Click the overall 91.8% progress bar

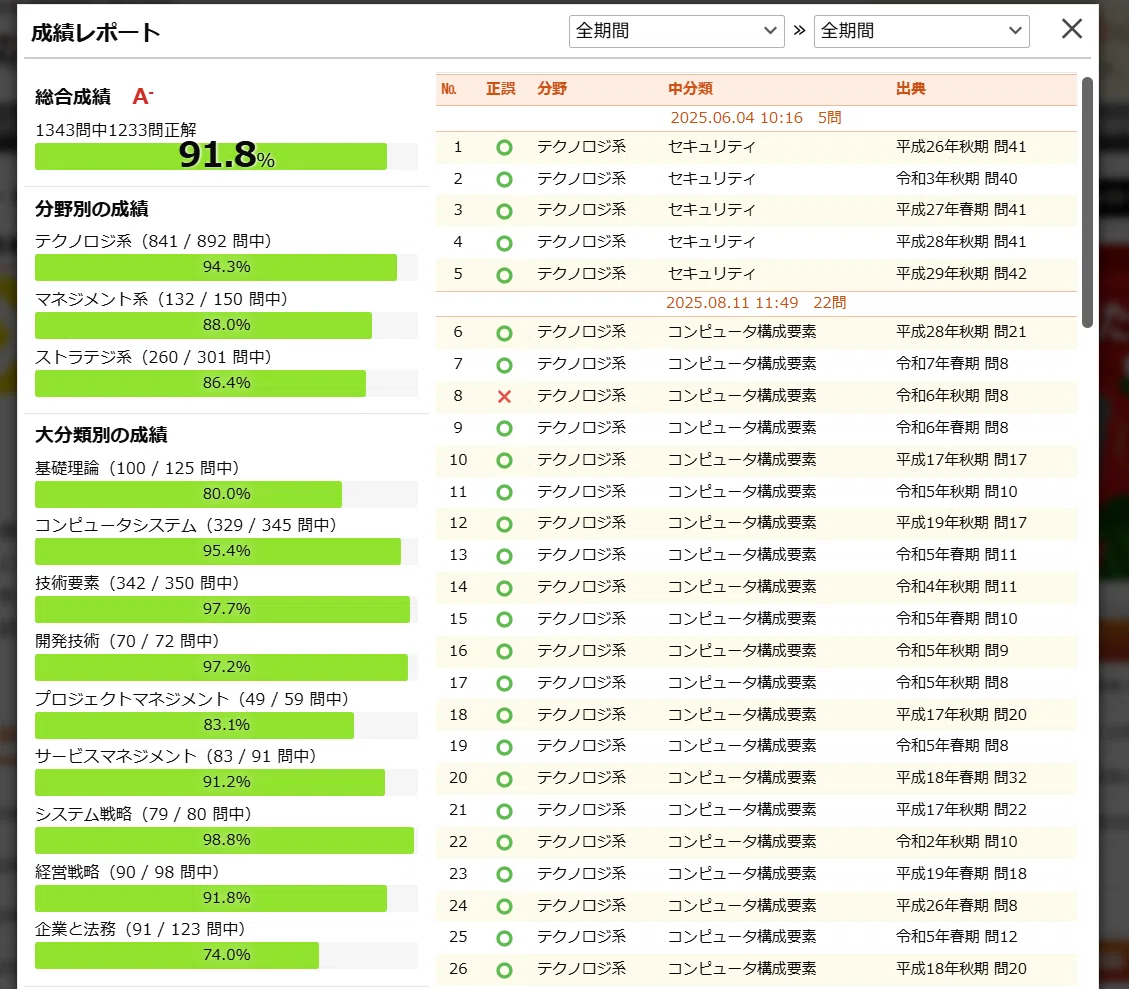tap(226, 156)
